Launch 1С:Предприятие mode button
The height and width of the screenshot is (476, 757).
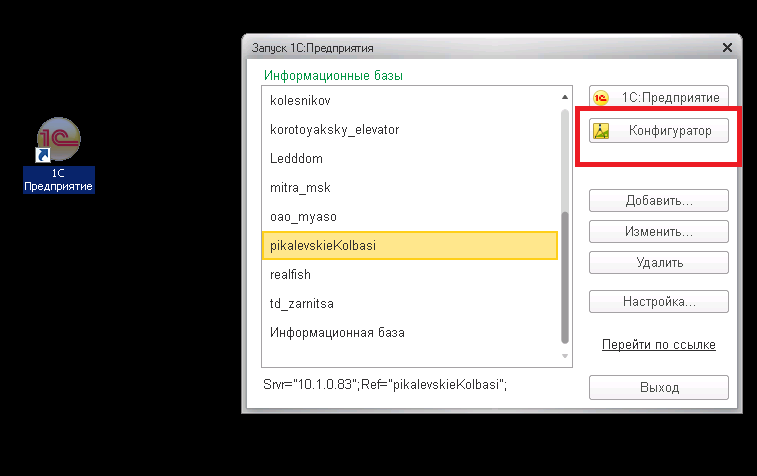click(x=659, y=97)
